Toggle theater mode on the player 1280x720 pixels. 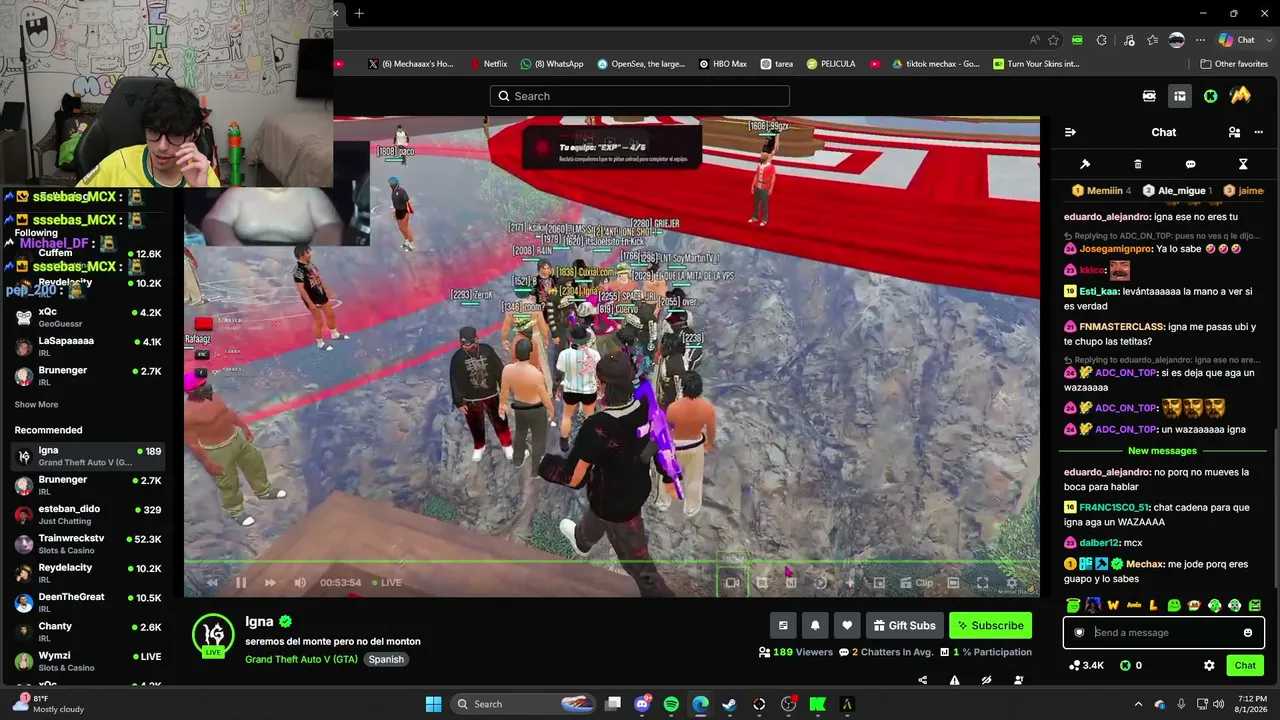click(x=953, y=583)
